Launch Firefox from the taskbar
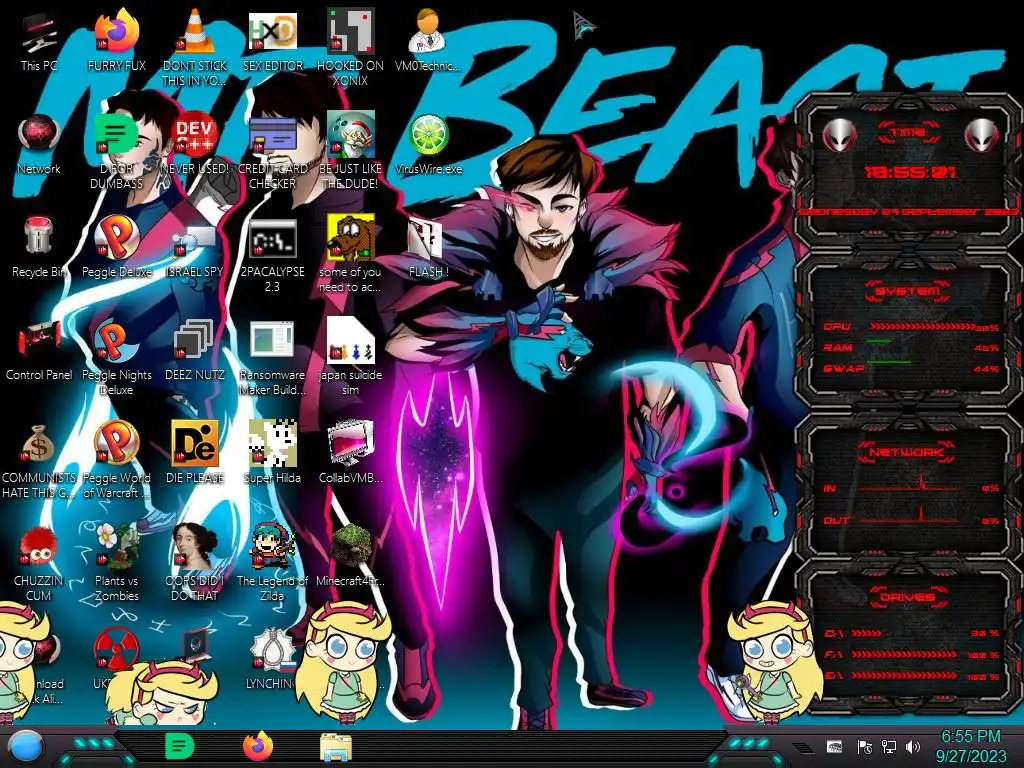1024x768 pixels. click(258, 746)
